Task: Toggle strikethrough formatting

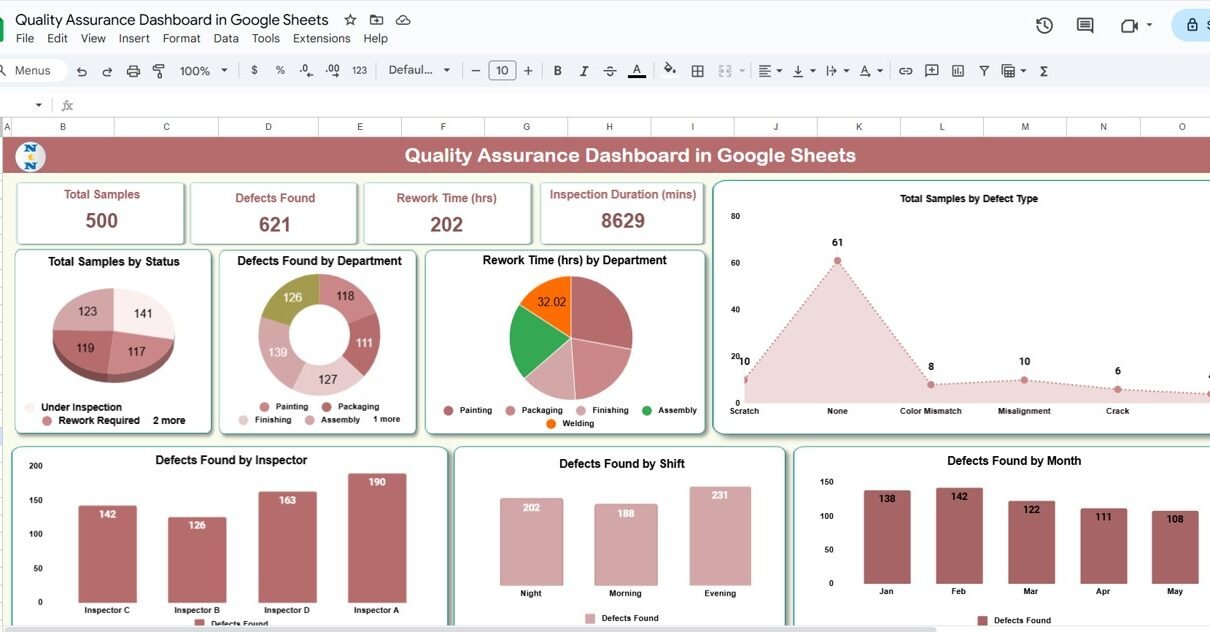Action: click(610, 71)
